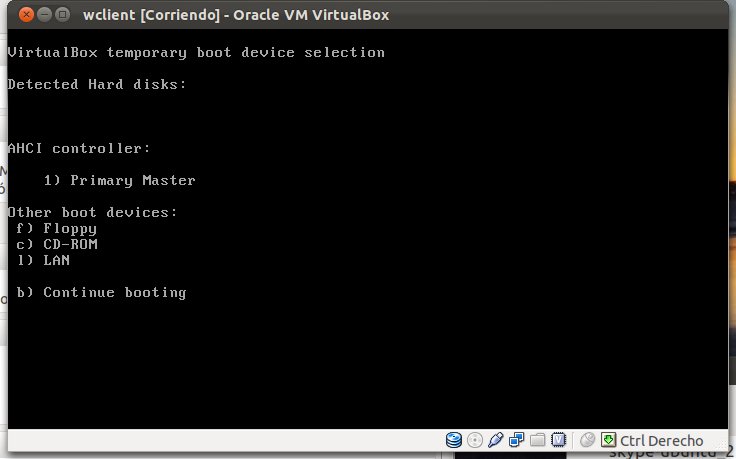The width and height of the screenshot is (736, 459).
Task: Click the 'Other boot devices:' heading
Action: click(92, 212)
